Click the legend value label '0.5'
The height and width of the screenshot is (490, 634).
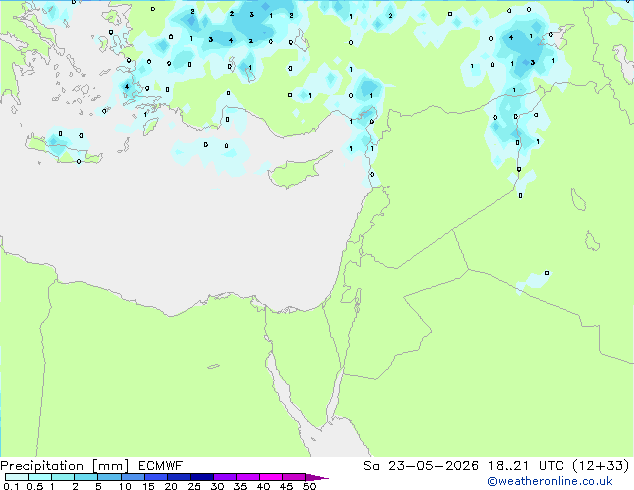click(x=35, y=486)
